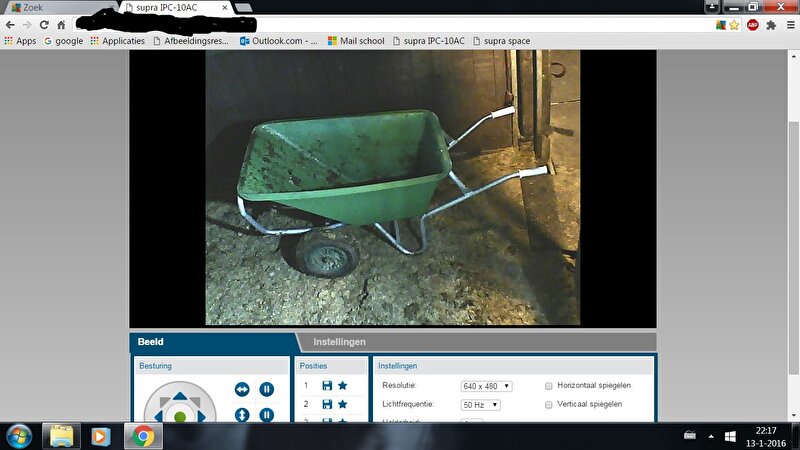Open Afbeeldingsres... bookmark
This screenshot has width=800, height=450.
pos(191,41)
